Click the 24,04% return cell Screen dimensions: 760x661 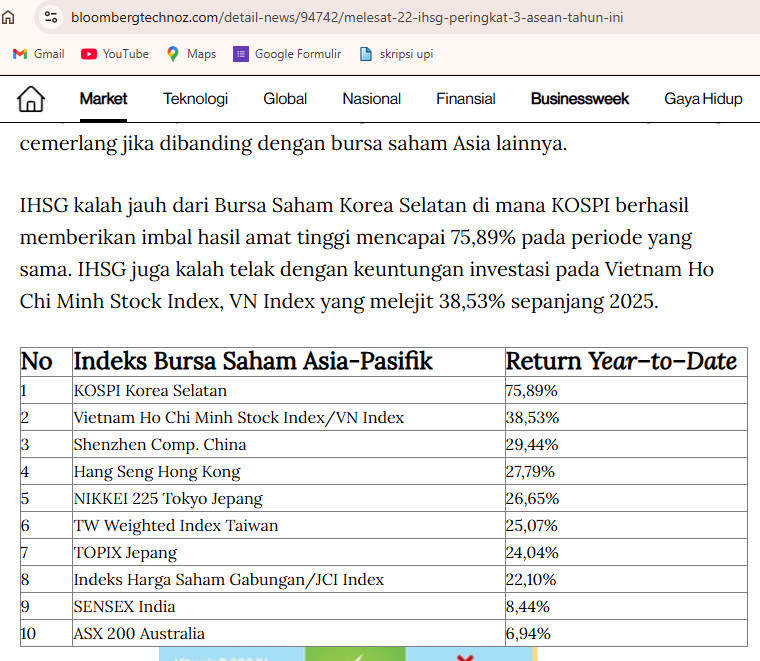[x=626, y=552]
